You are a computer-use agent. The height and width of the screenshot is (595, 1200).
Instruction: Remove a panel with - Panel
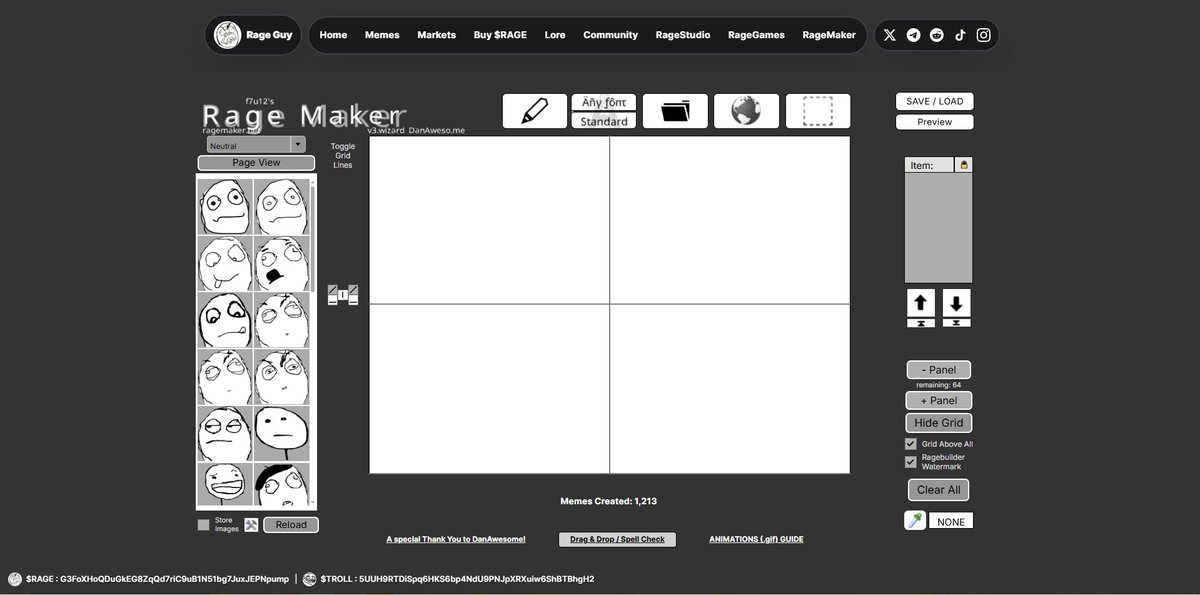(938, 370)
